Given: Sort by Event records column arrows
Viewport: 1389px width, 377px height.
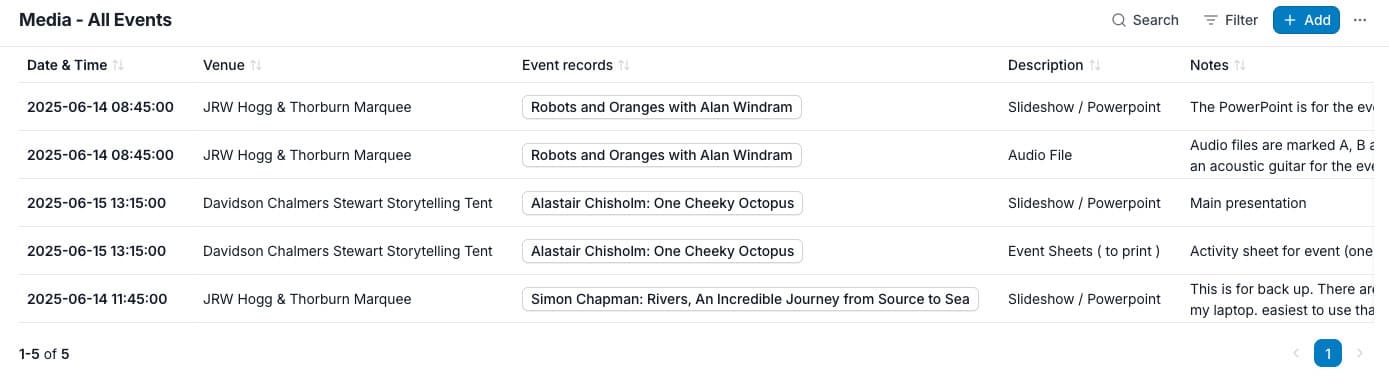Looking at the screenshot, I should click(x=624, y=65).
